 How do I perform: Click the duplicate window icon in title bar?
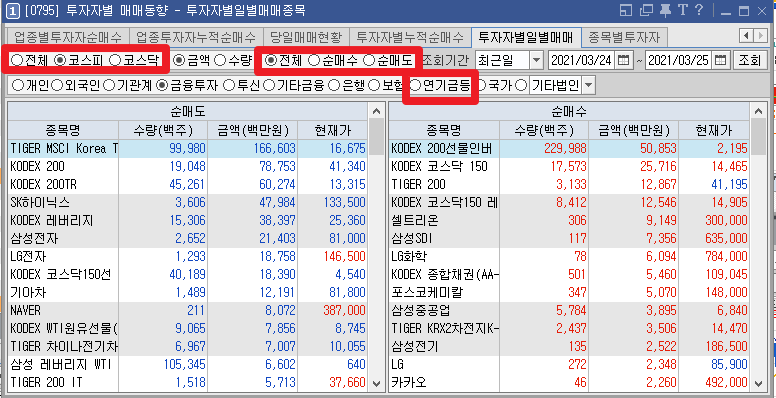[x=646, y=10]
